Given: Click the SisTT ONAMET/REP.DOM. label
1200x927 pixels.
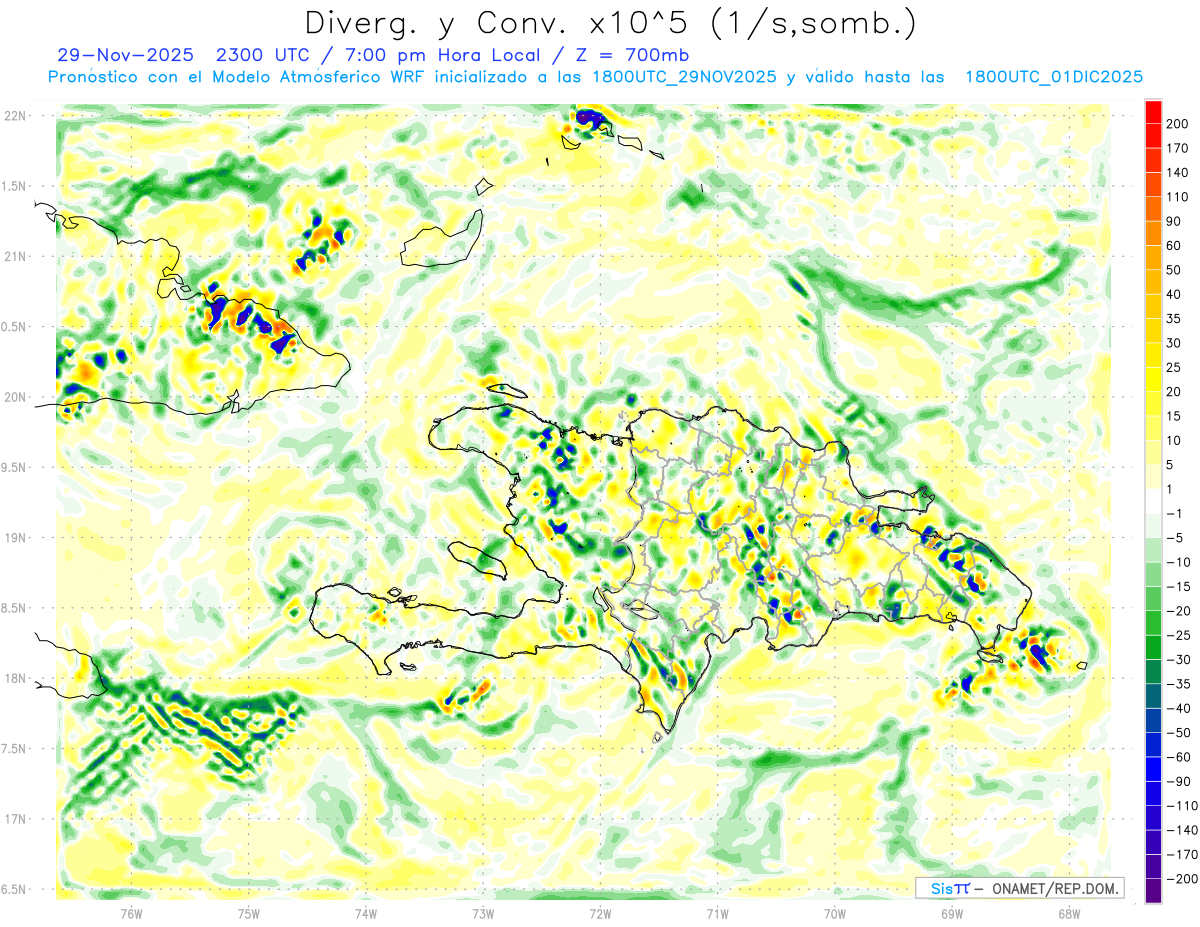Looking at the screenshot, I should tap(1019, 888).
